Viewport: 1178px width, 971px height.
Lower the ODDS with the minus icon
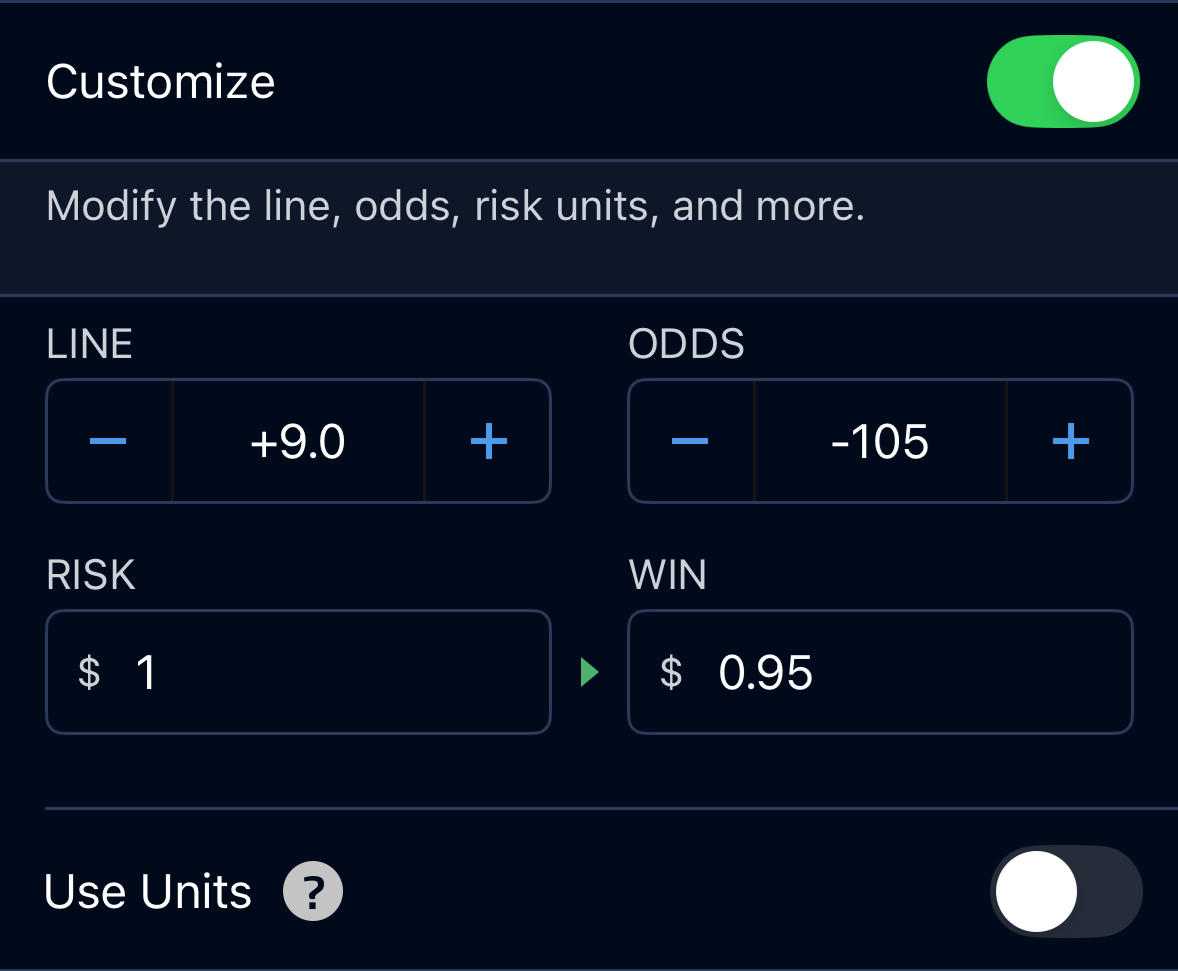[690, 441]
